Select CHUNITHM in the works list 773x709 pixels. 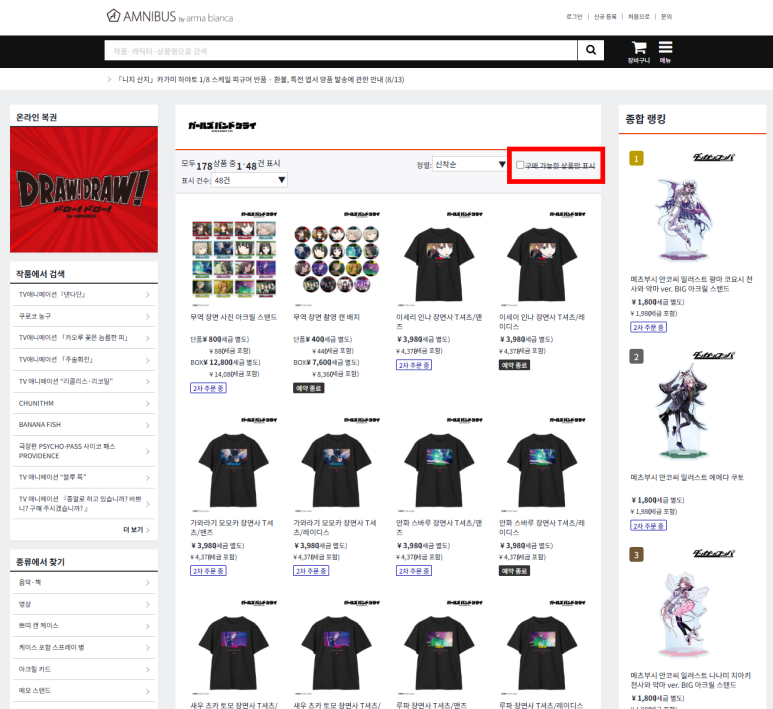pos(84,403)
